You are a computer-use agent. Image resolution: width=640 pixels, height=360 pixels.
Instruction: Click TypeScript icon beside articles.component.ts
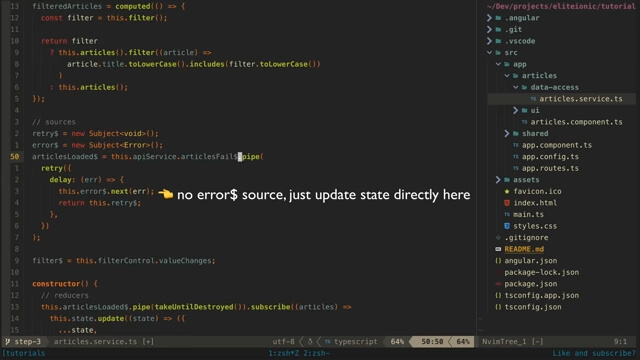(x=524, y=122)
